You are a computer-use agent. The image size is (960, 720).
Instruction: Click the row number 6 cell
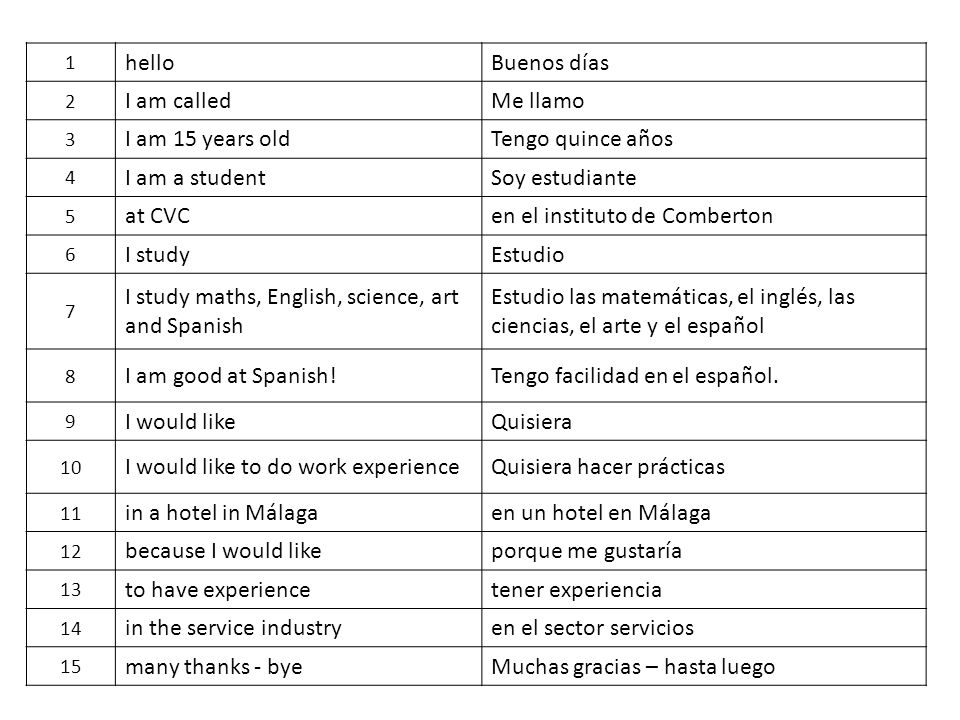coord(70,254)
